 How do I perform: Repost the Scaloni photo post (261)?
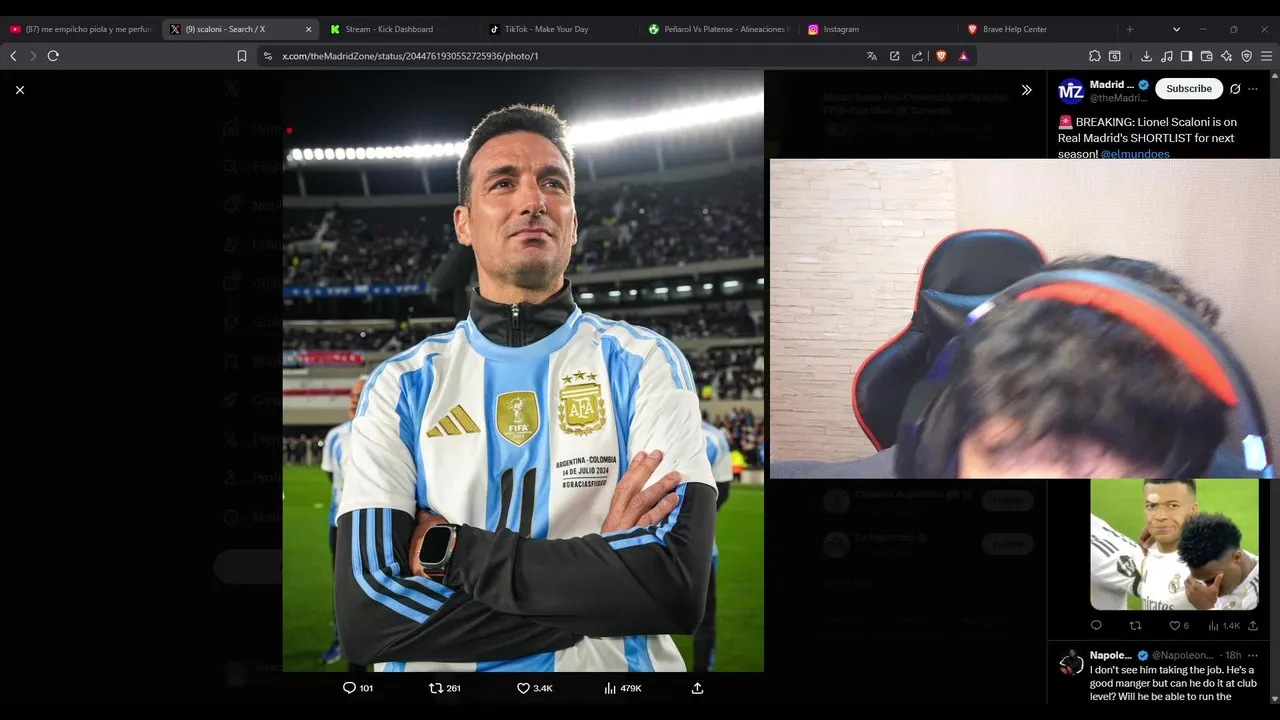pos(445,688)
